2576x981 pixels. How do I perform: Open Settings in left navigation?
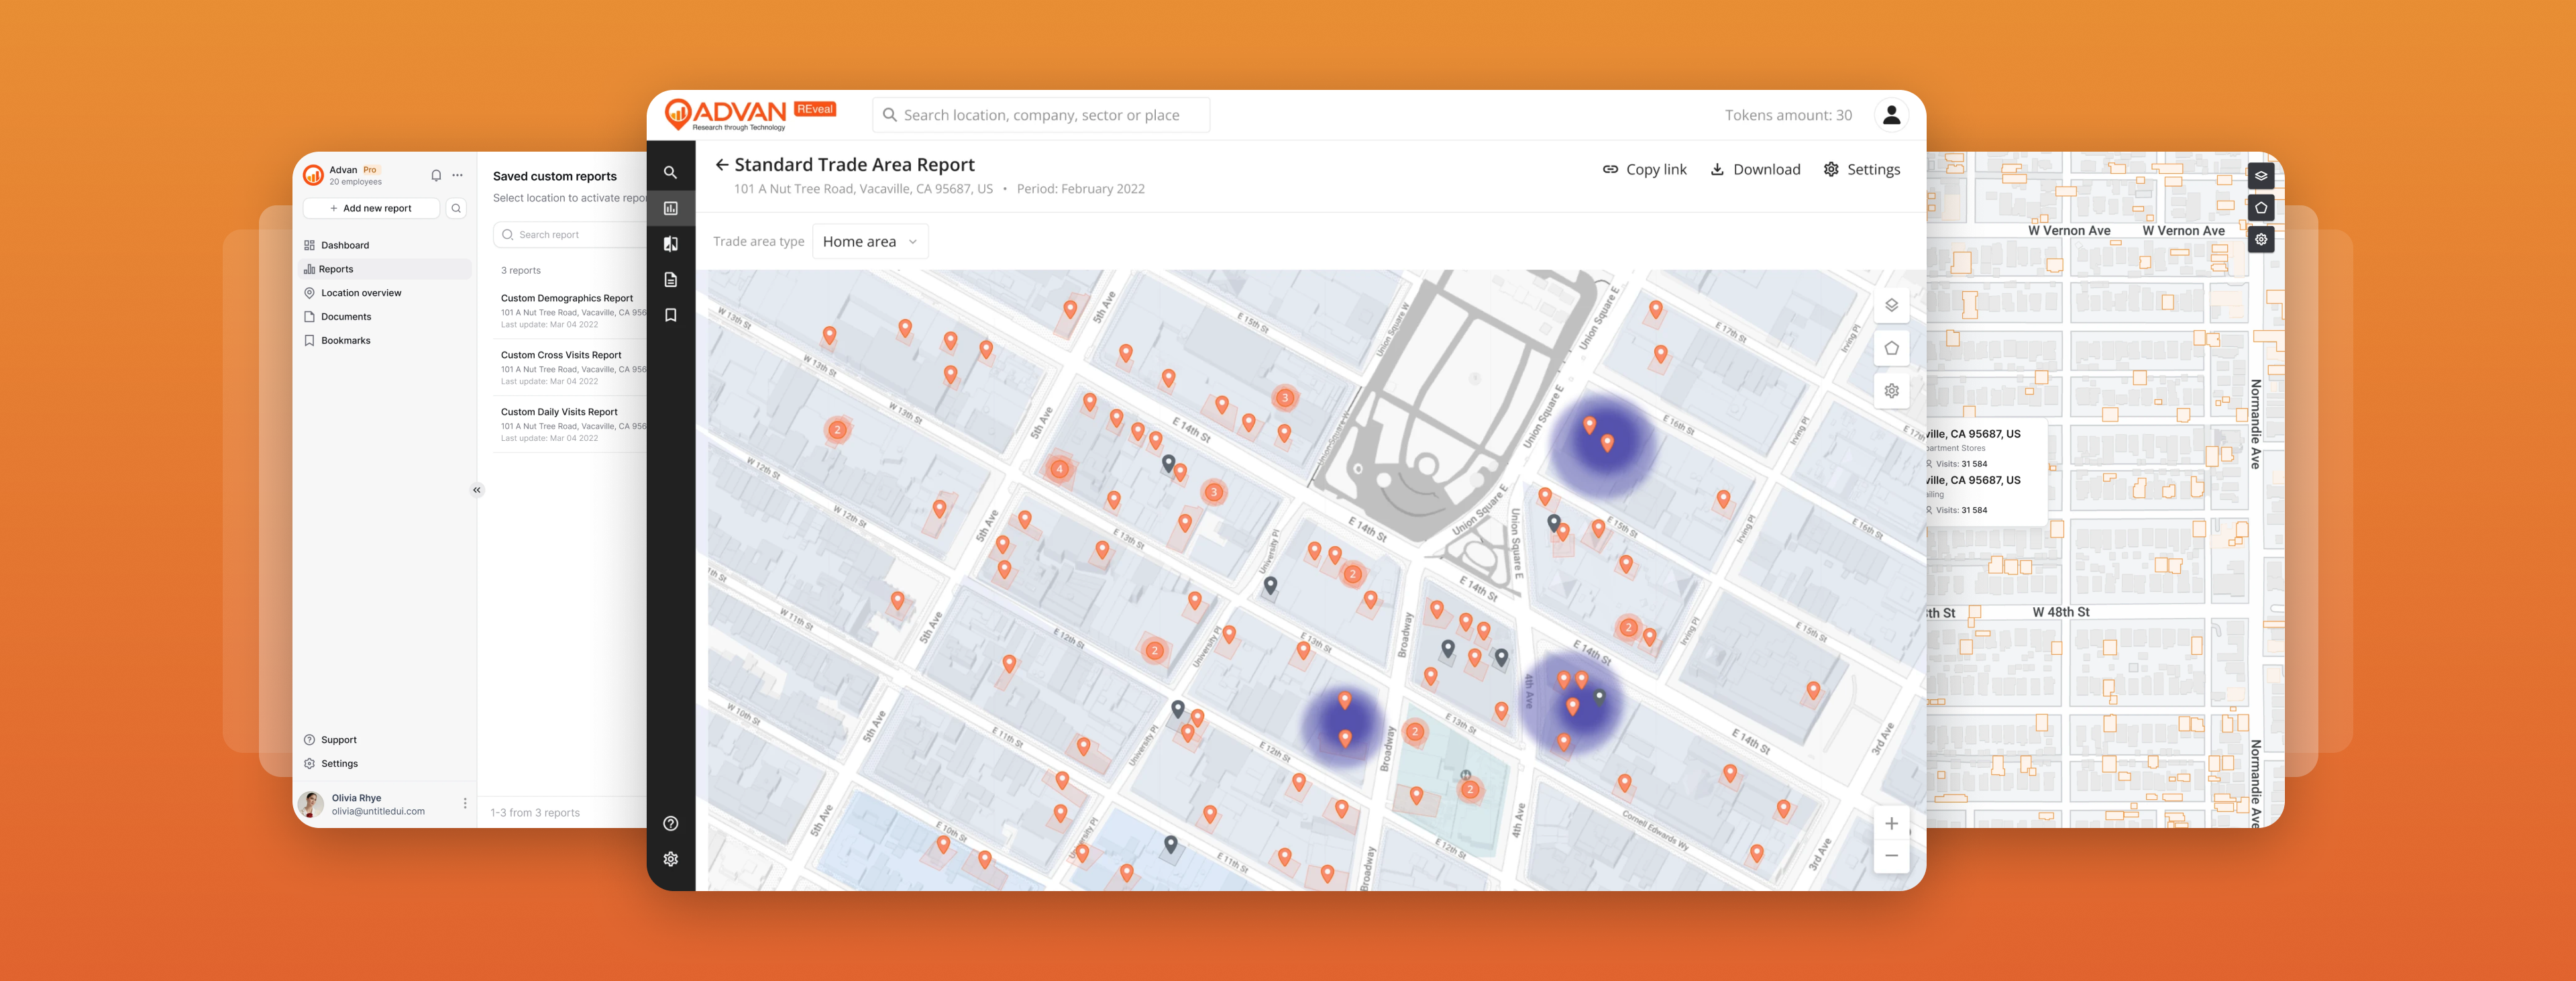(x=385, y=764)
